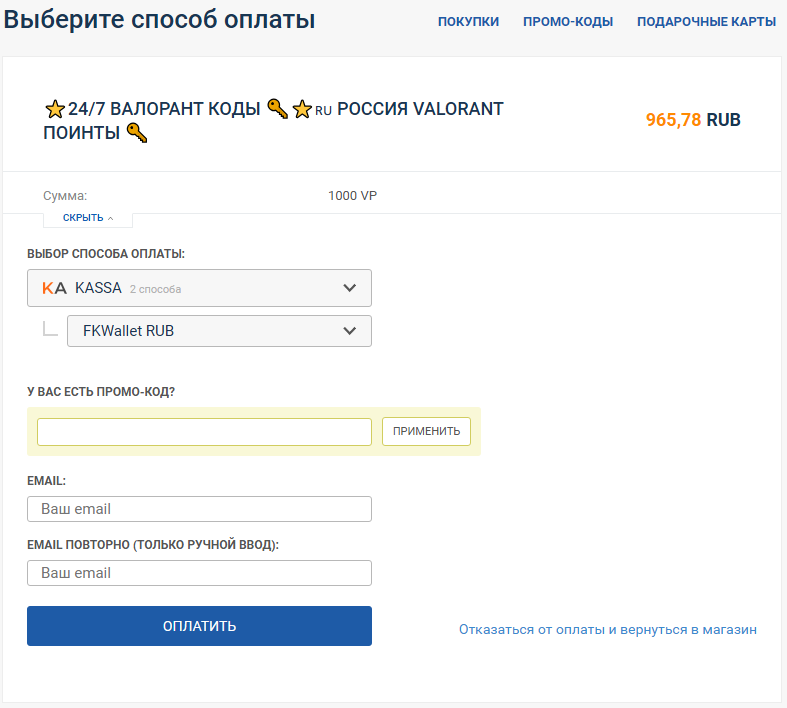This screenshot has height=708, width=787.
Task: Click the FKWallet RUB payment option text
Action: [128, 331]
